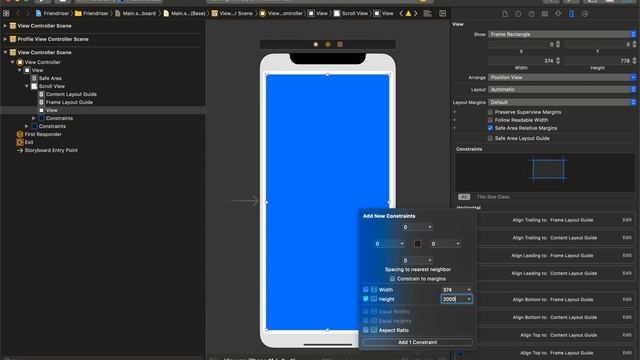Viewport: 640px width, 360px height.
Task: Open the Layout Automatic dropdown
Action: pos(562,89)
